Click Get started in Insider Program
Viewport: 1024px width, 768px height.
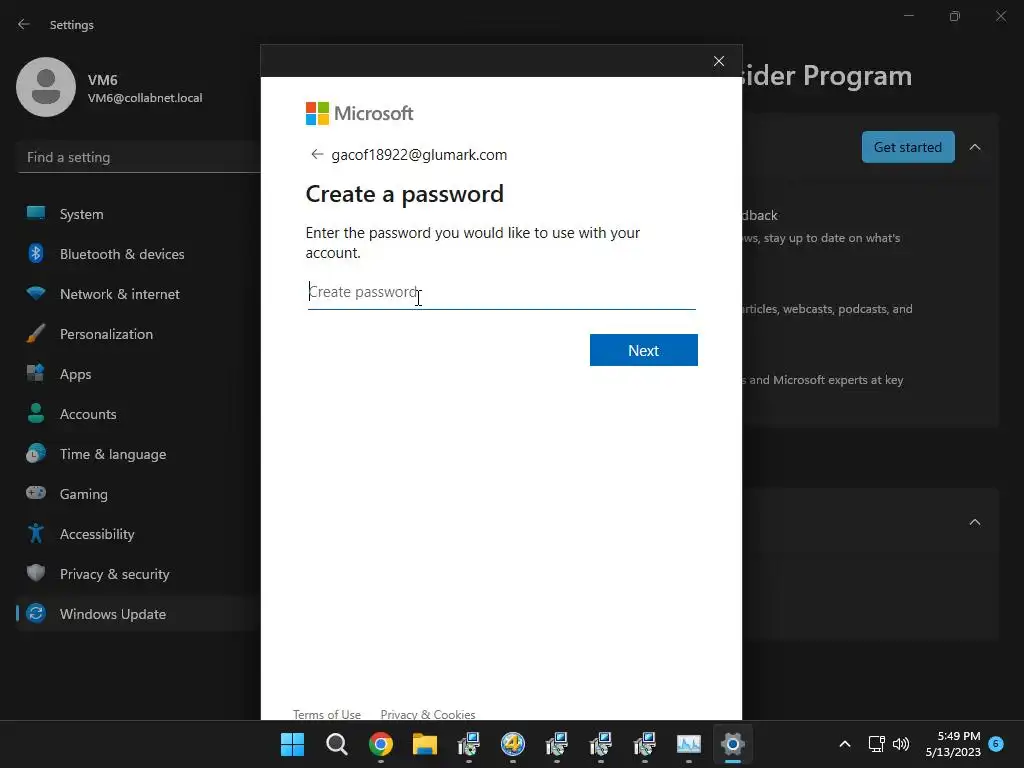click(908, 147)
